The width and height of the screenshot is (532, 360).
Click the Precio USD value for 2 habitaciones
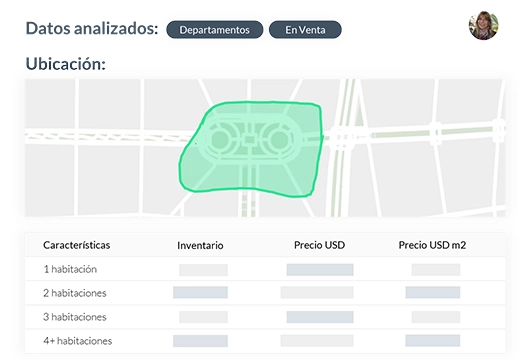(x=317, y=292)
